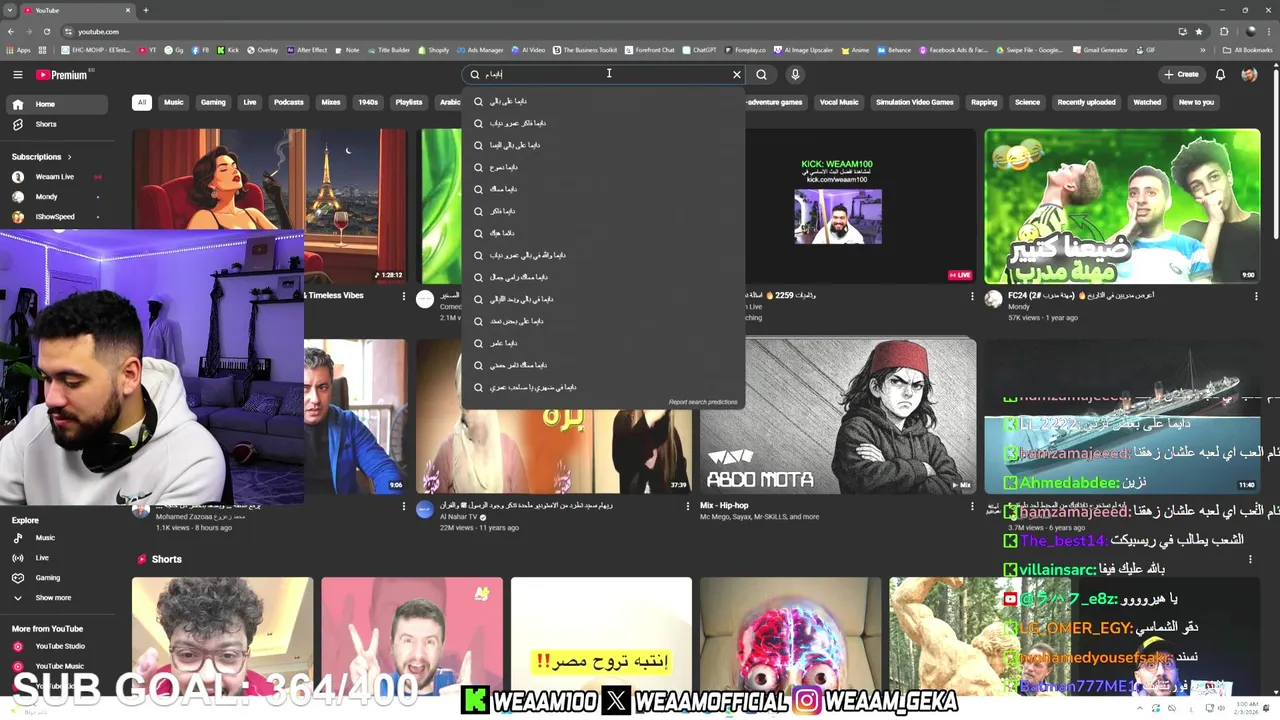Screen dimensions: 1280x720
Task: Open more options for Timeless Vibes video
Action: pos(404,296)
